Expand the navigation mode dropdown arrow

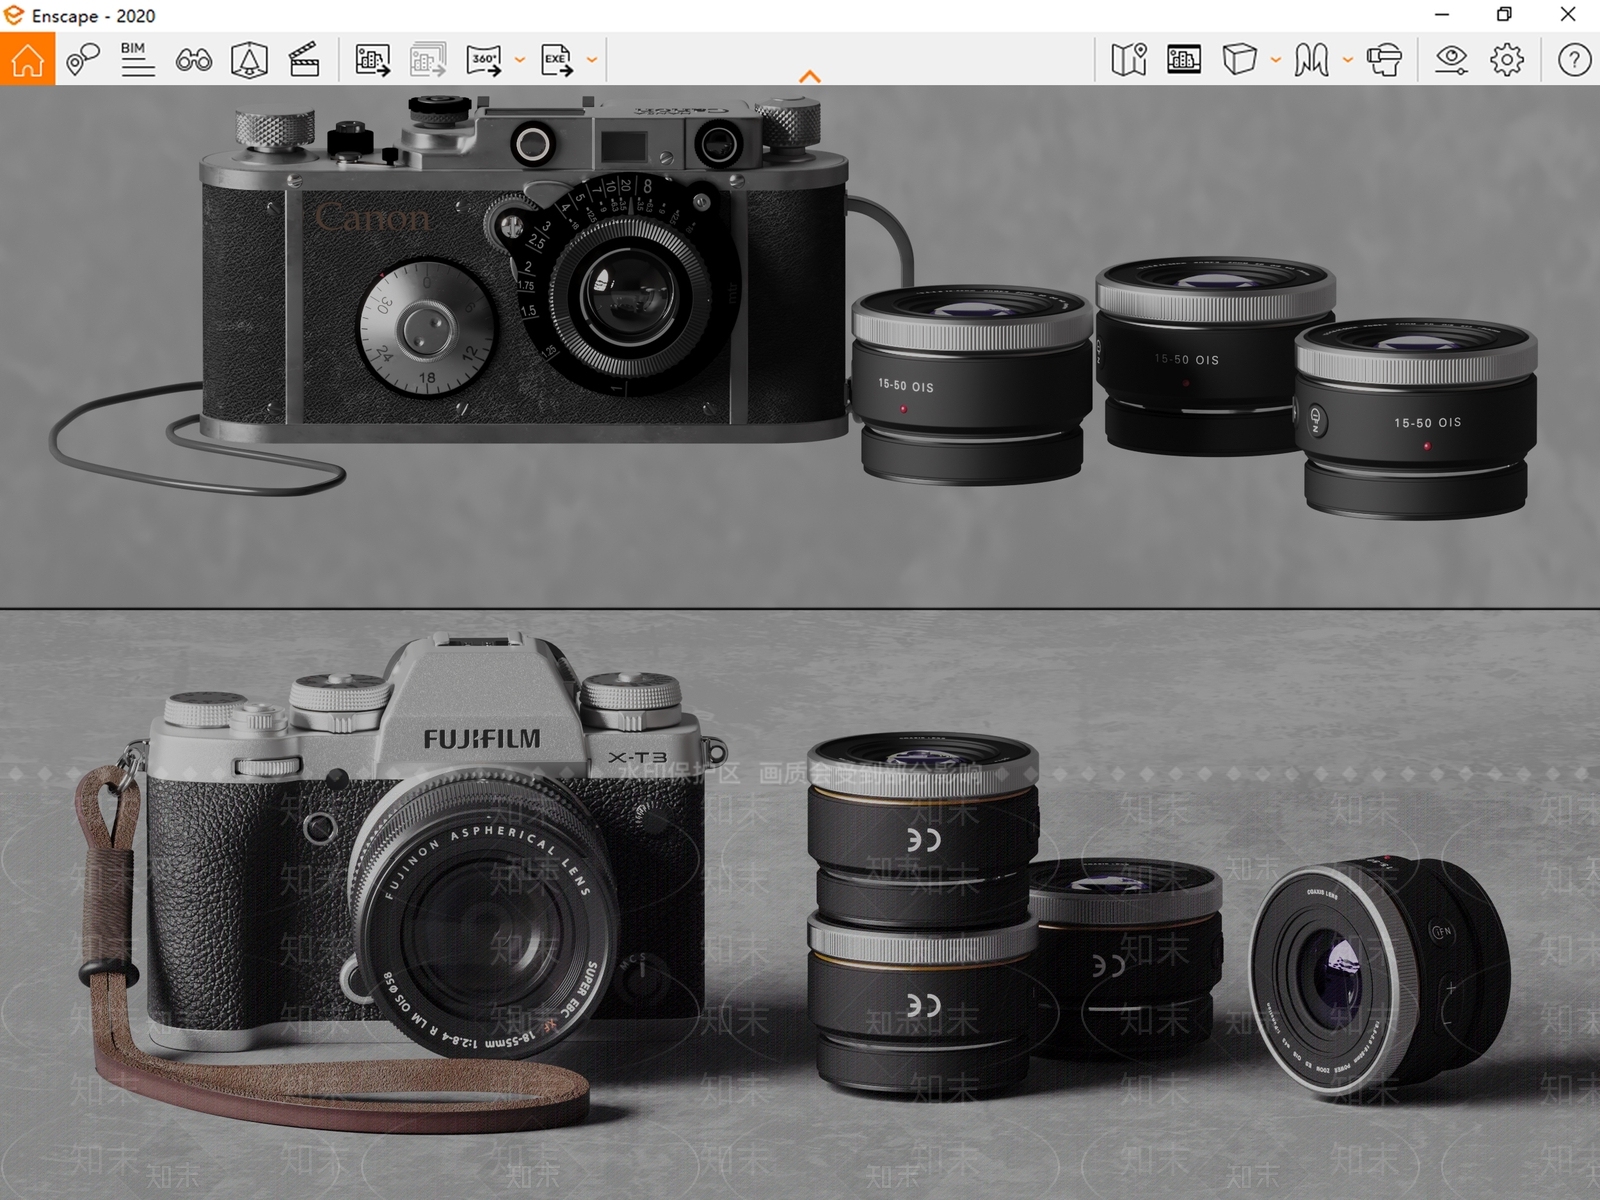1347,60
